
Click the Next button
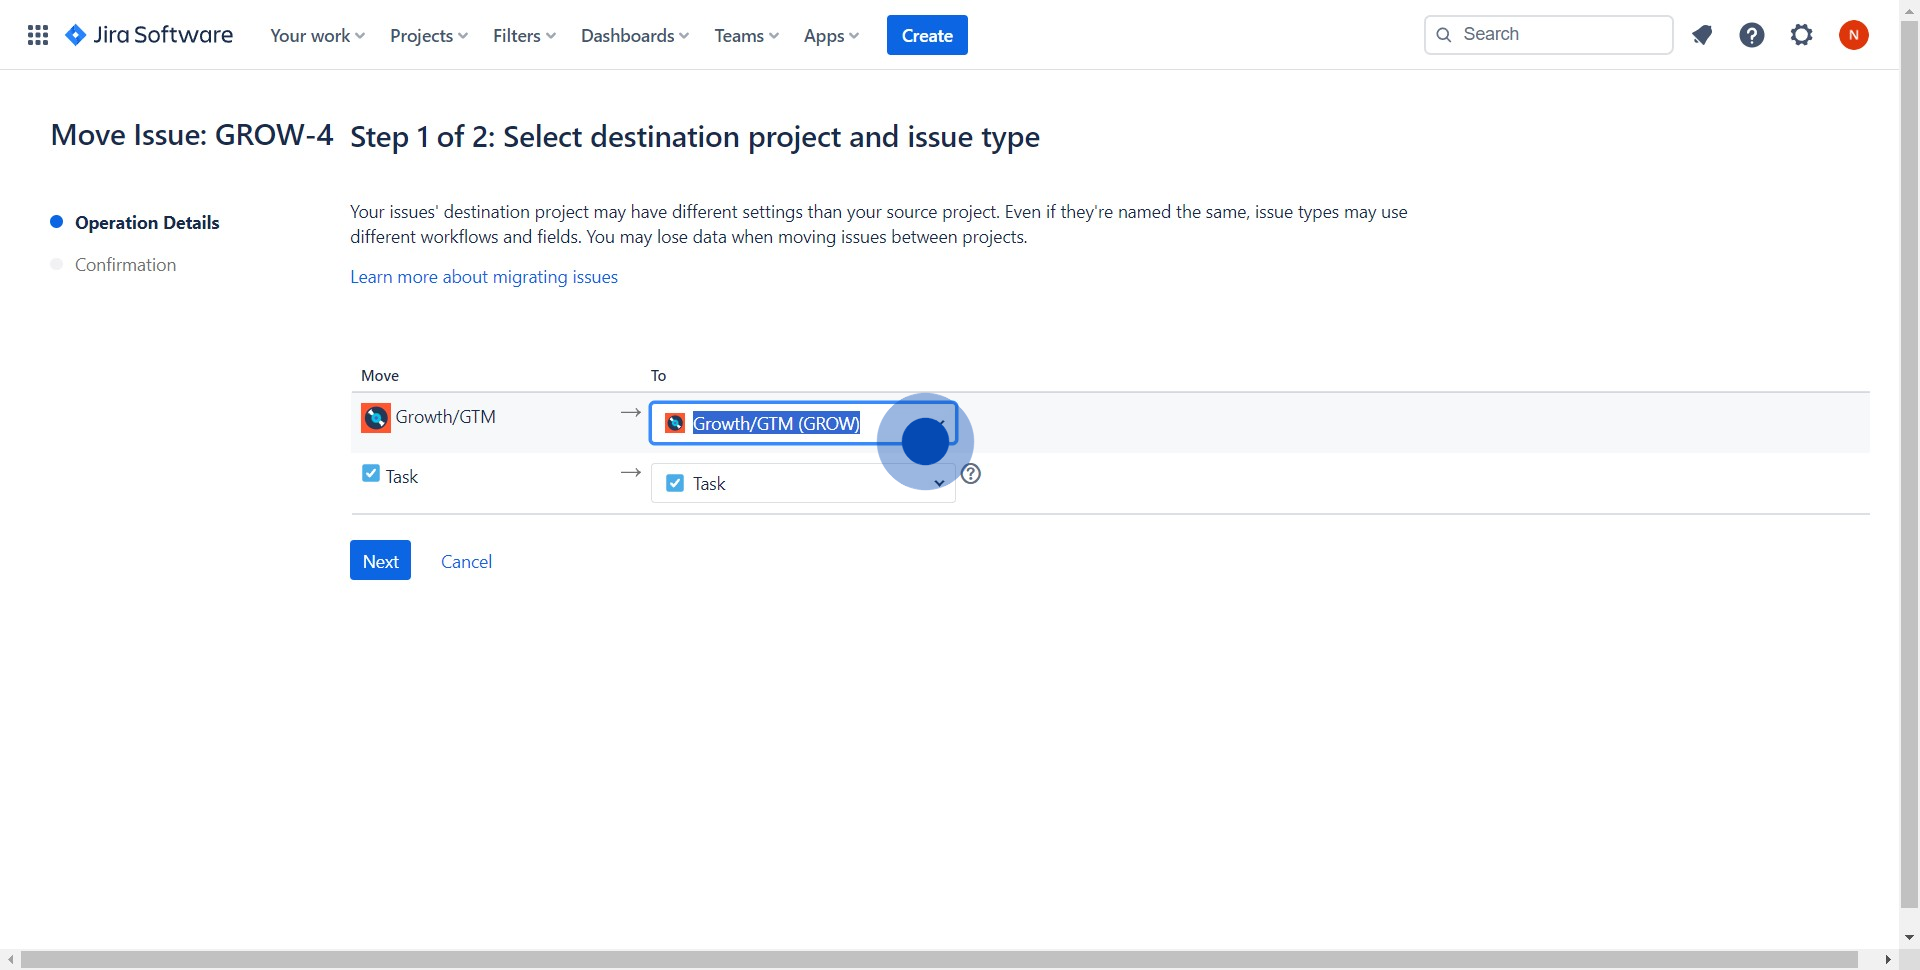pyautogui.click(x=380, y=561)
